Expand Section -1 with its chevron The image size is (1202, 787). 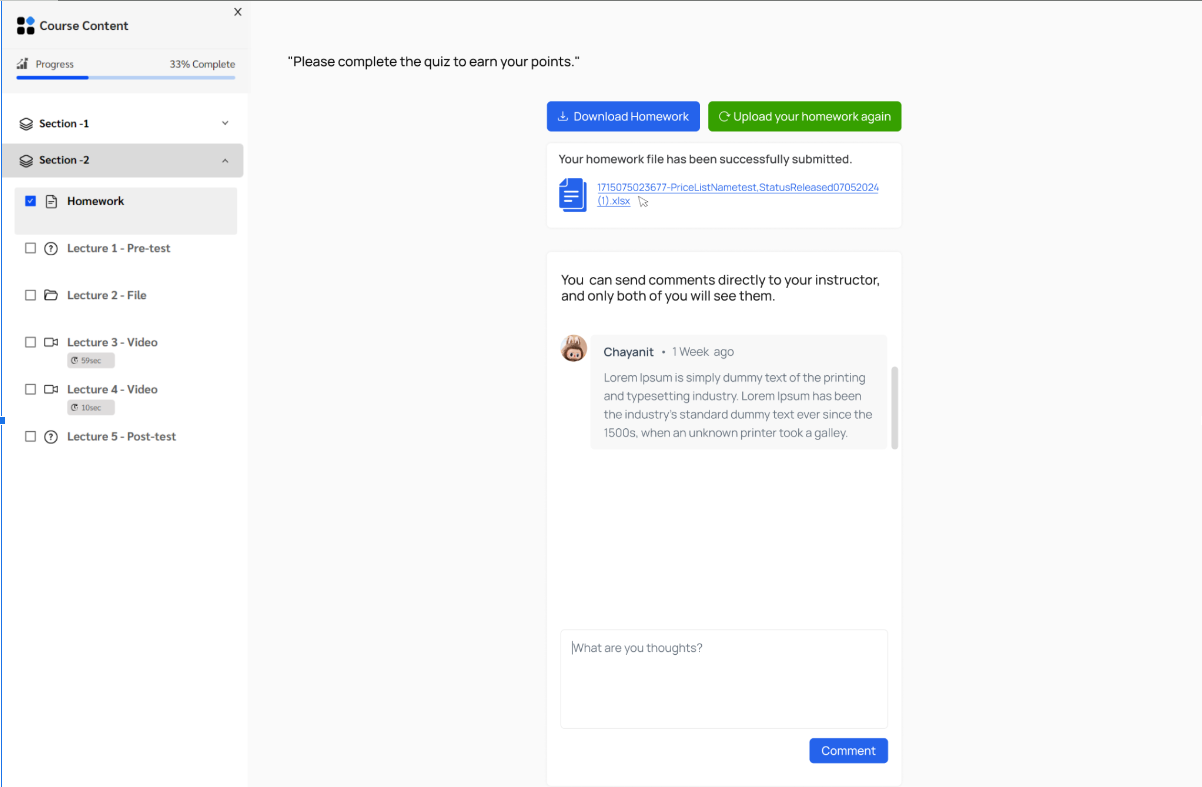click(225, 123)
